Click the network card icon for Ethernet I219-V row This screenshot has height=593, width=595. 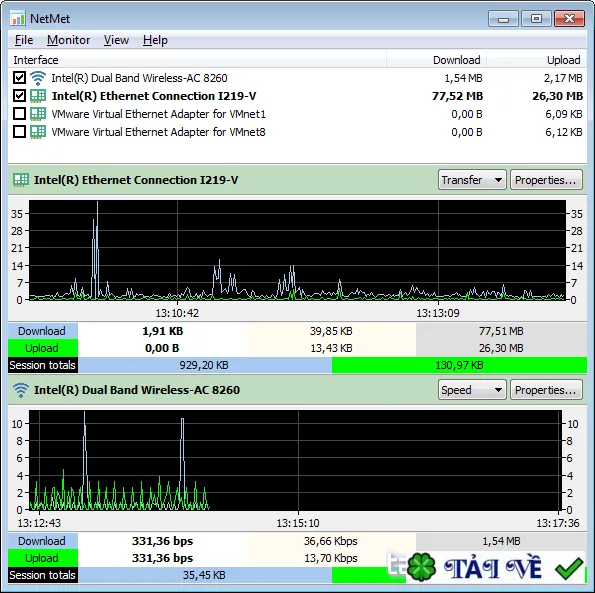(x=38, y=96)
